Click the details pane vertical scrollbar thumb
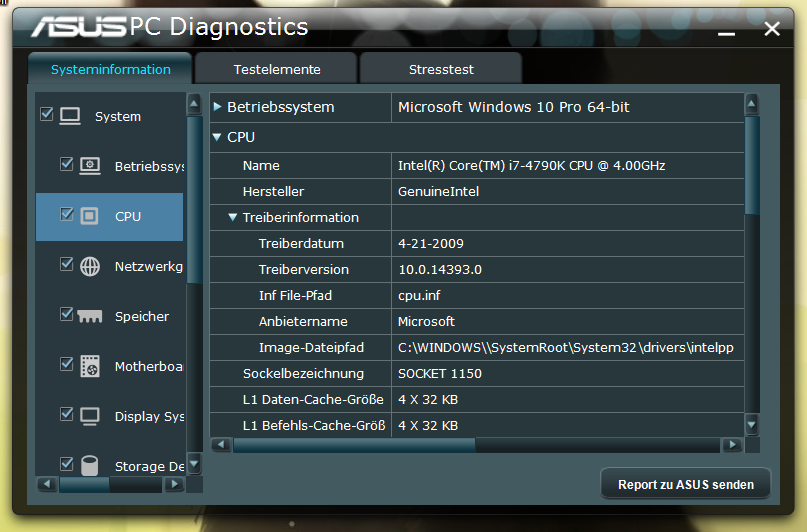The width and height of the screenshot is (807, 532). (751, 166)
